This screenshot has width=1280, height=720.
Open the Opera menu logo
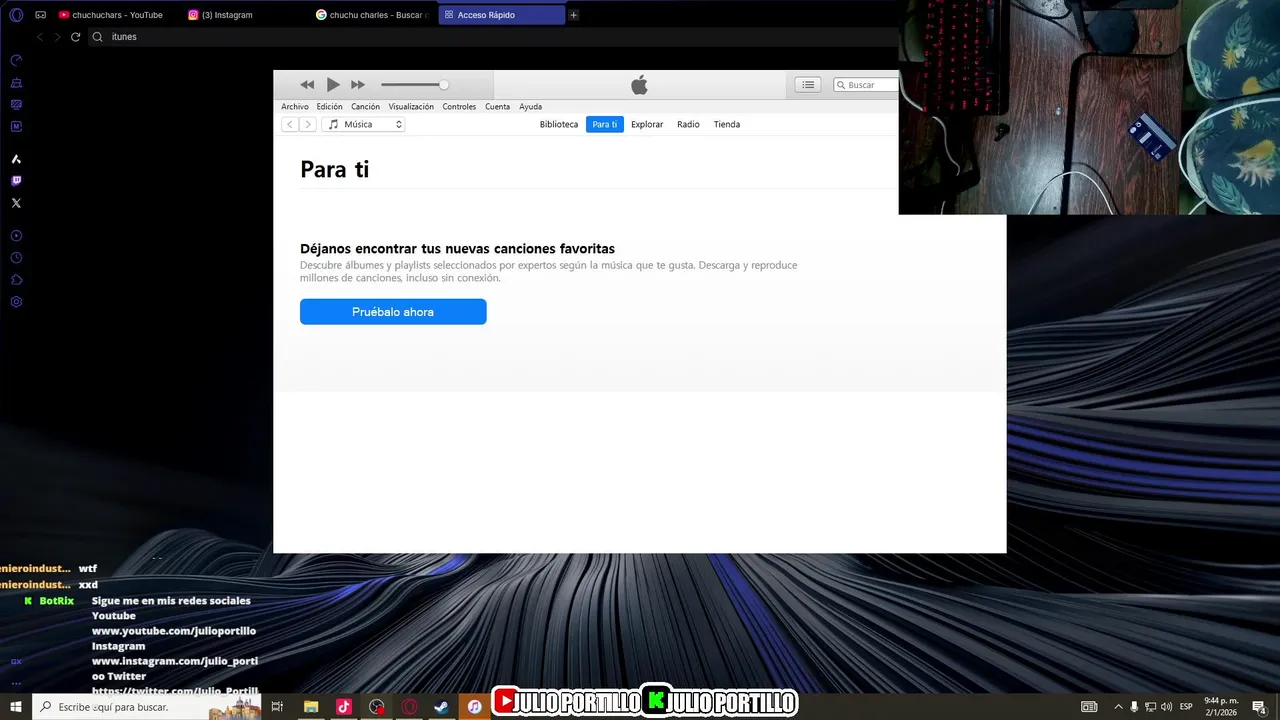(x=16, y=15)
